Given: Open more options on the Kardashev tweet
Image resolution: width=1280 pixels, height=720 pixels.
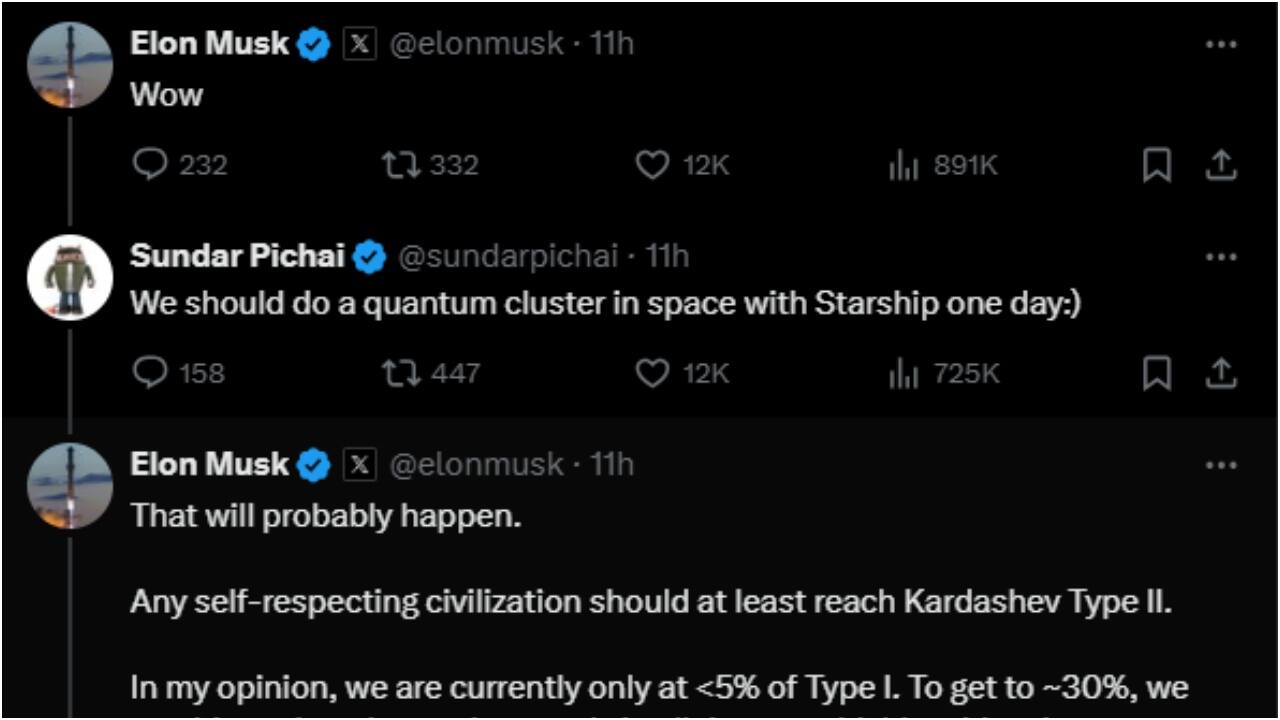Looking at the screenshot, I should (x=1221, y=465).
